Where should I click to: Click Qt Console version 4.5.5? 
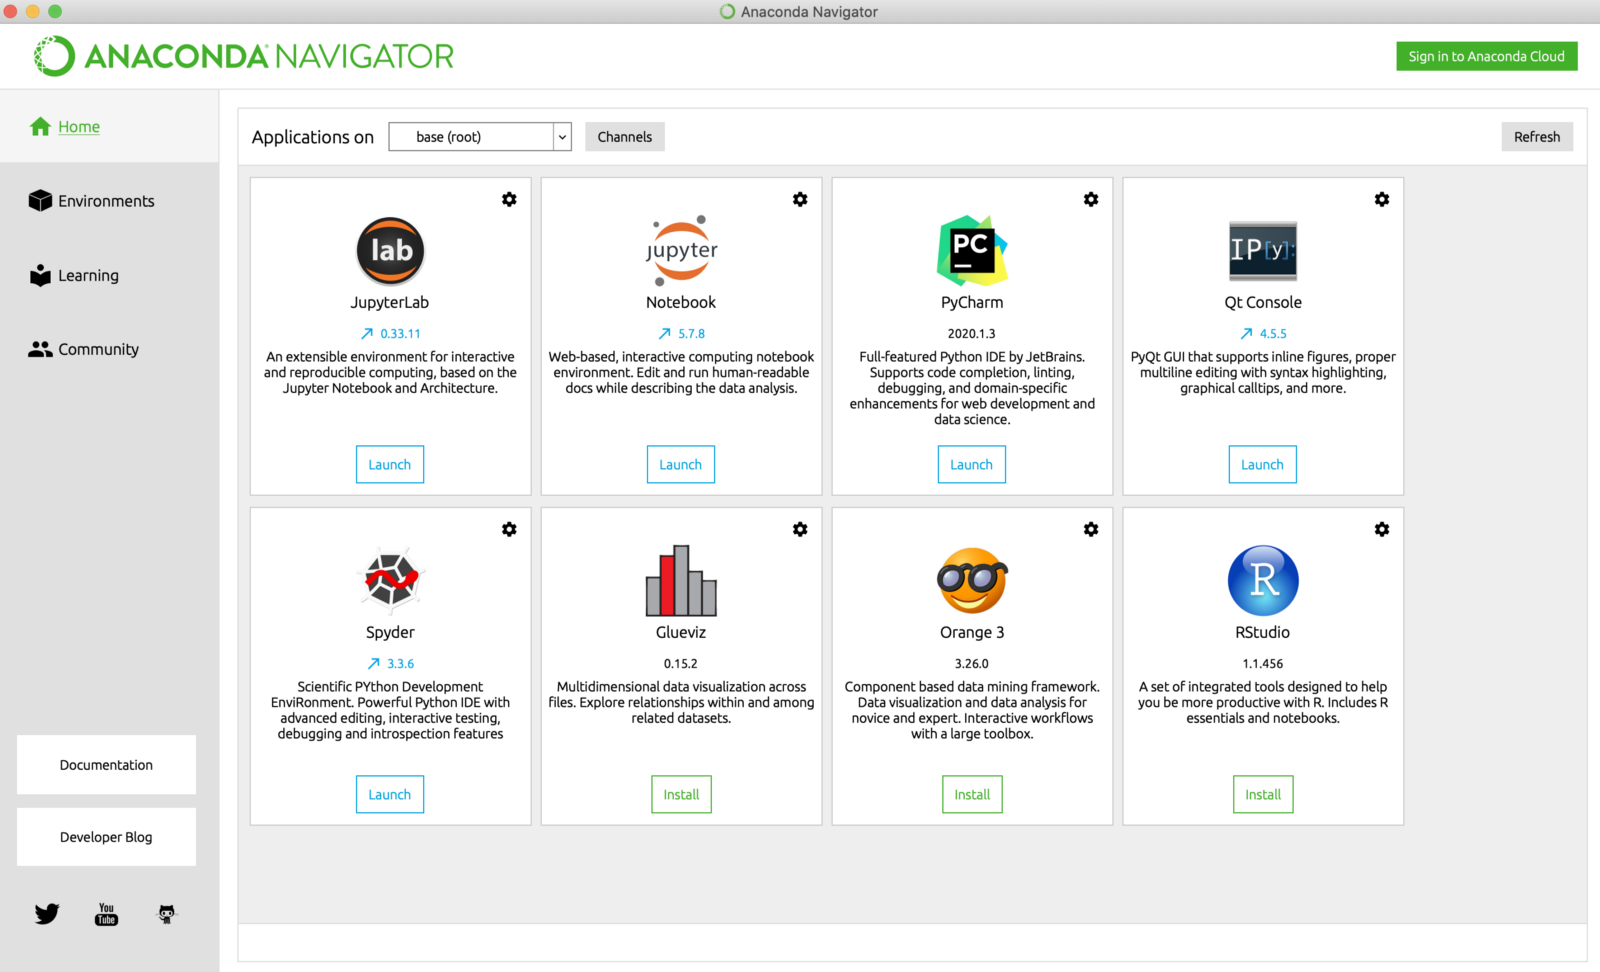[x=1273, y=334]
